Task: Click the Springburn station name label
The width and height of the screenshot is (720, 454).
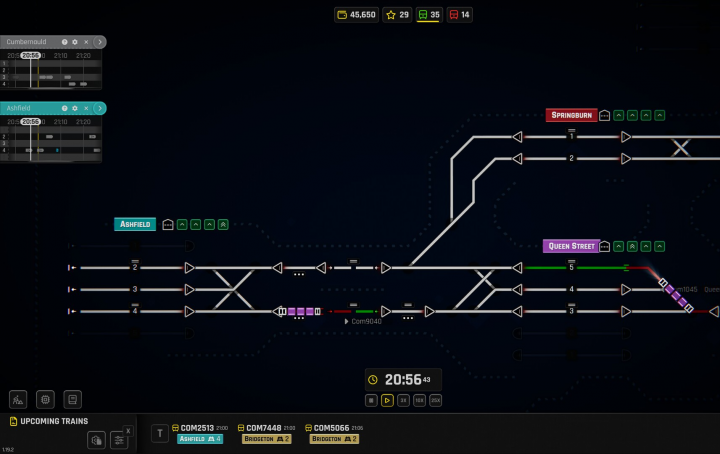Action: pos(571,115)
